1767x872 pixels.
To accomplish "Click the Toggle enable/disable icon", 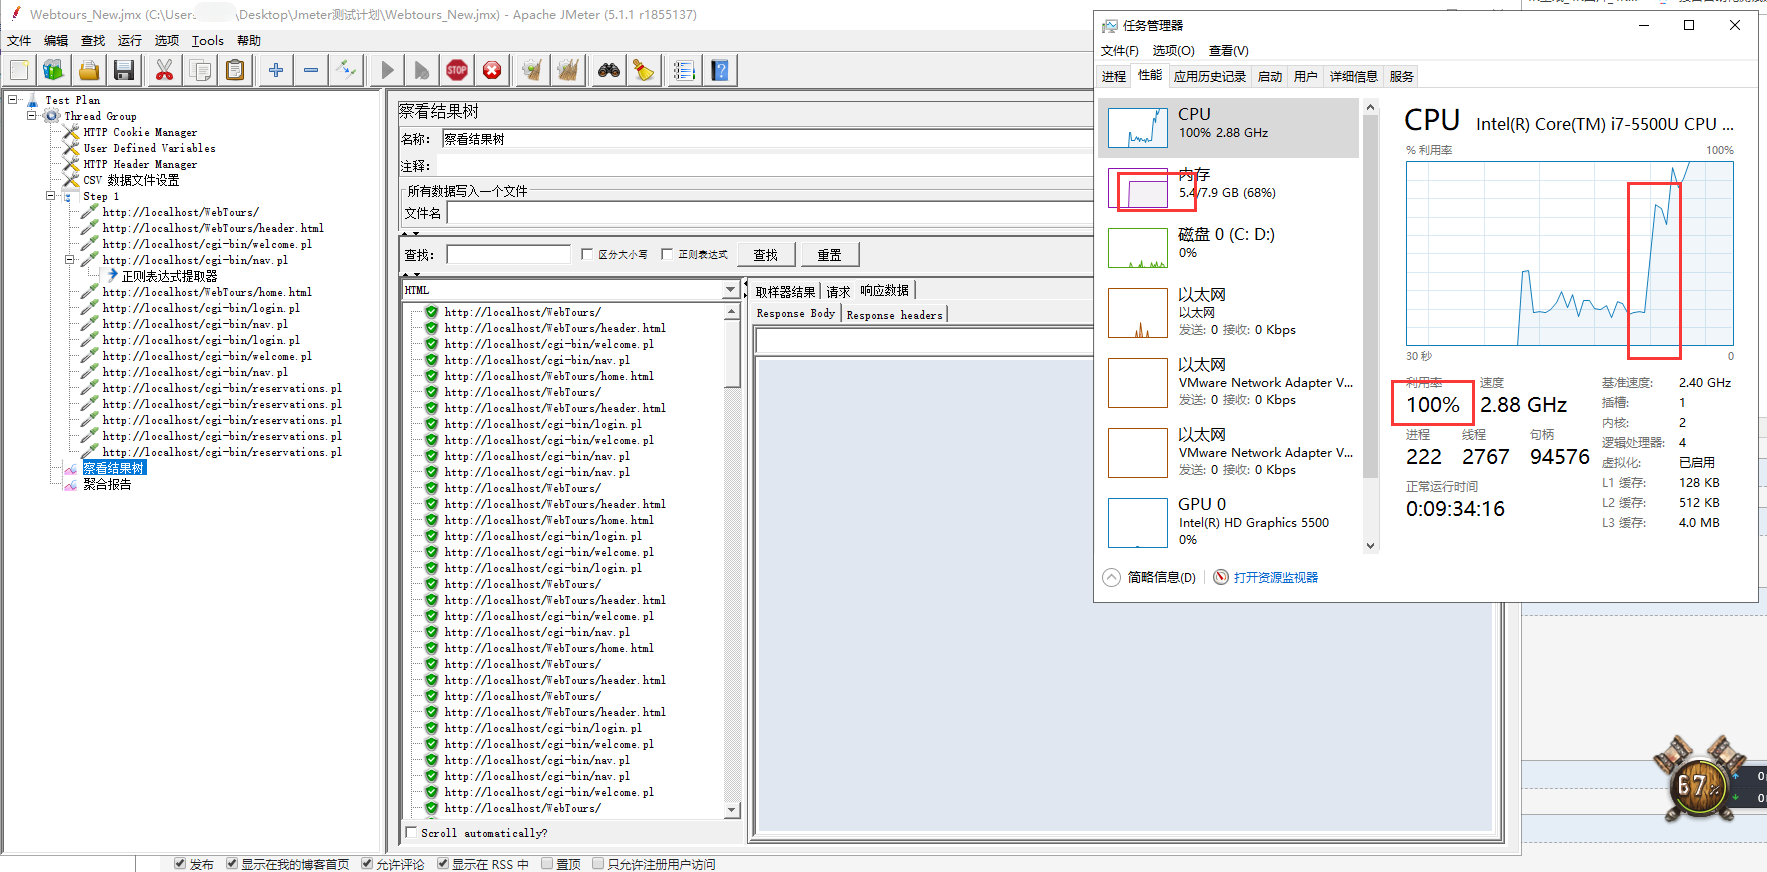I will click(x=346, y=70).
